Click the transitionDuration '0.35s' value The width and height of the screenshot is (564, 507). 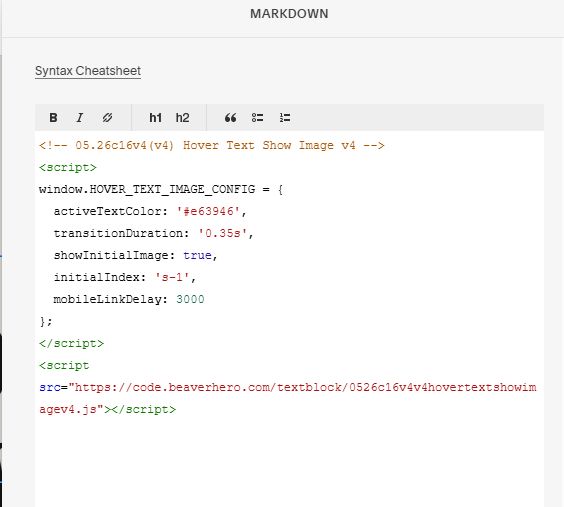[222, 233]
